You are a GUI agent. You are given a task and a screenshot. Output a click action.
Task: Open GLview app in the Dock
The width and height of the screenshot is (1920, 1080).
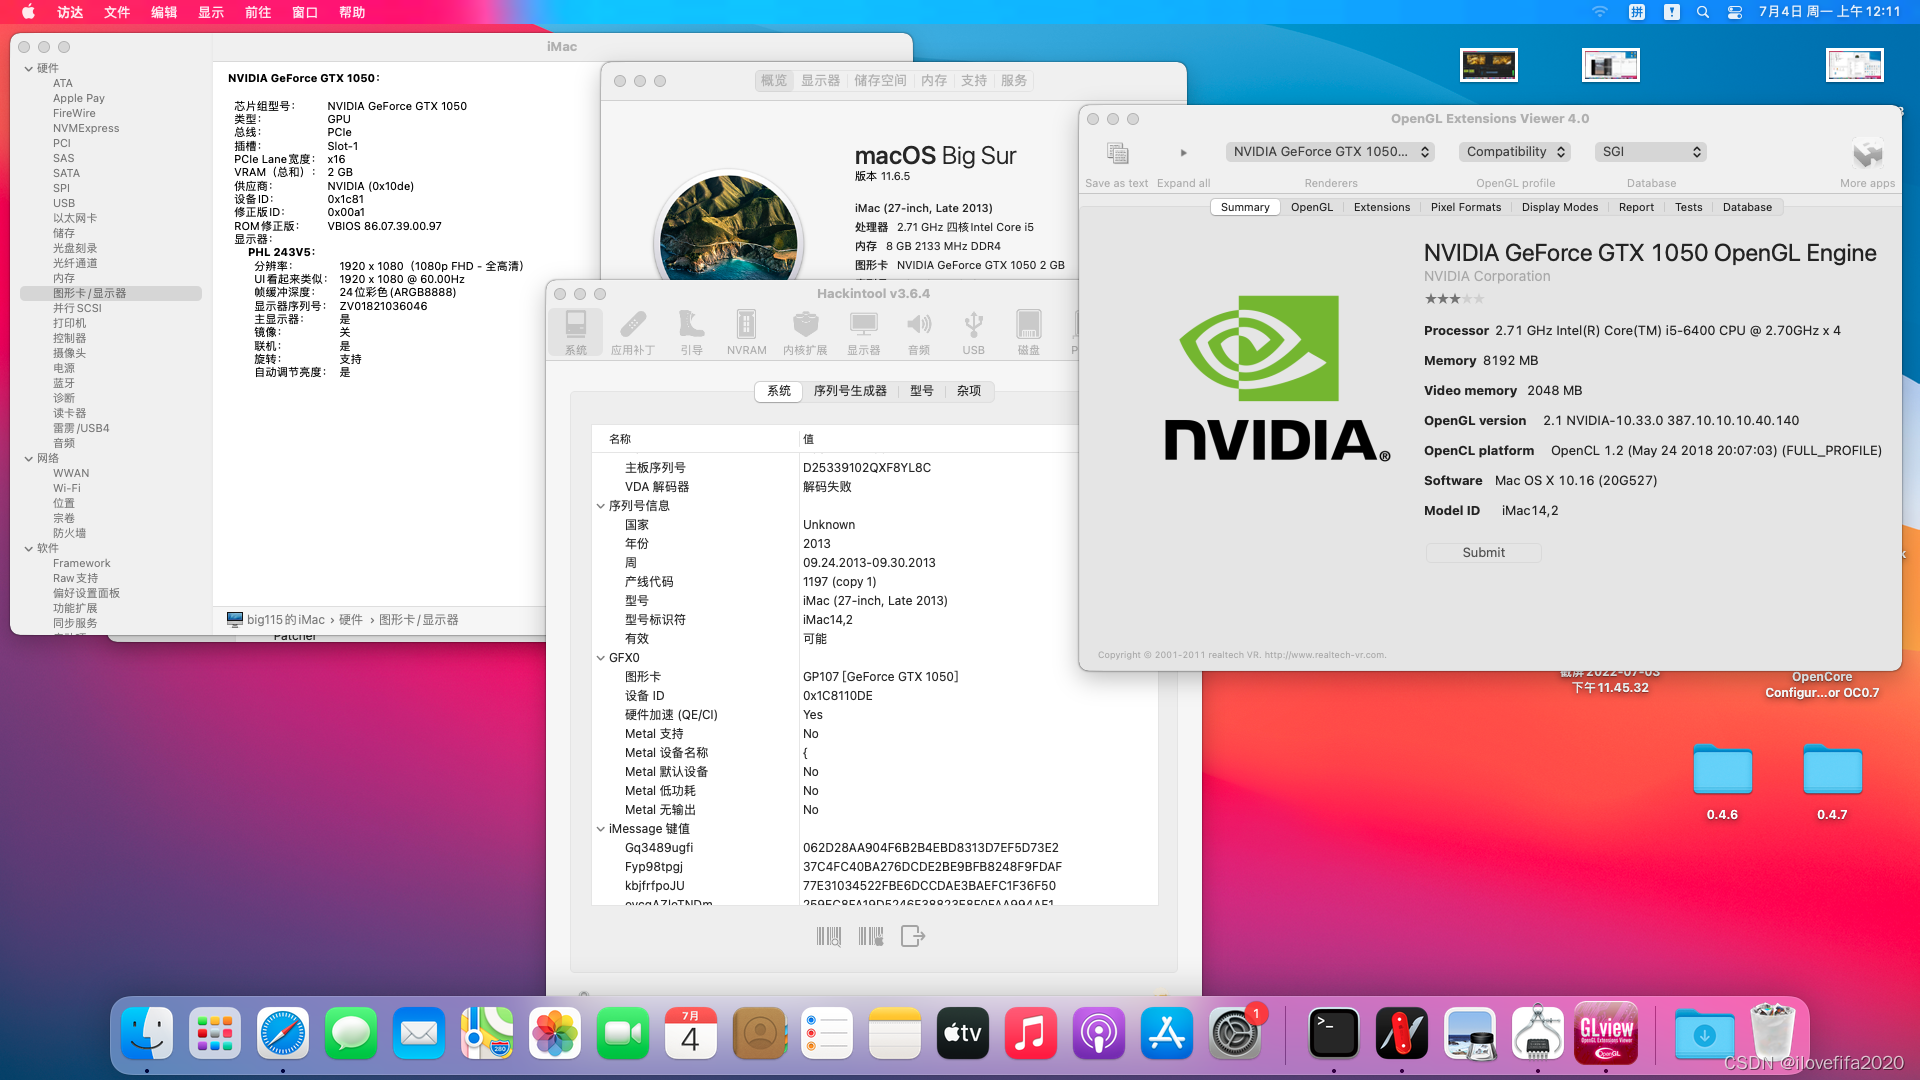1606,1033
